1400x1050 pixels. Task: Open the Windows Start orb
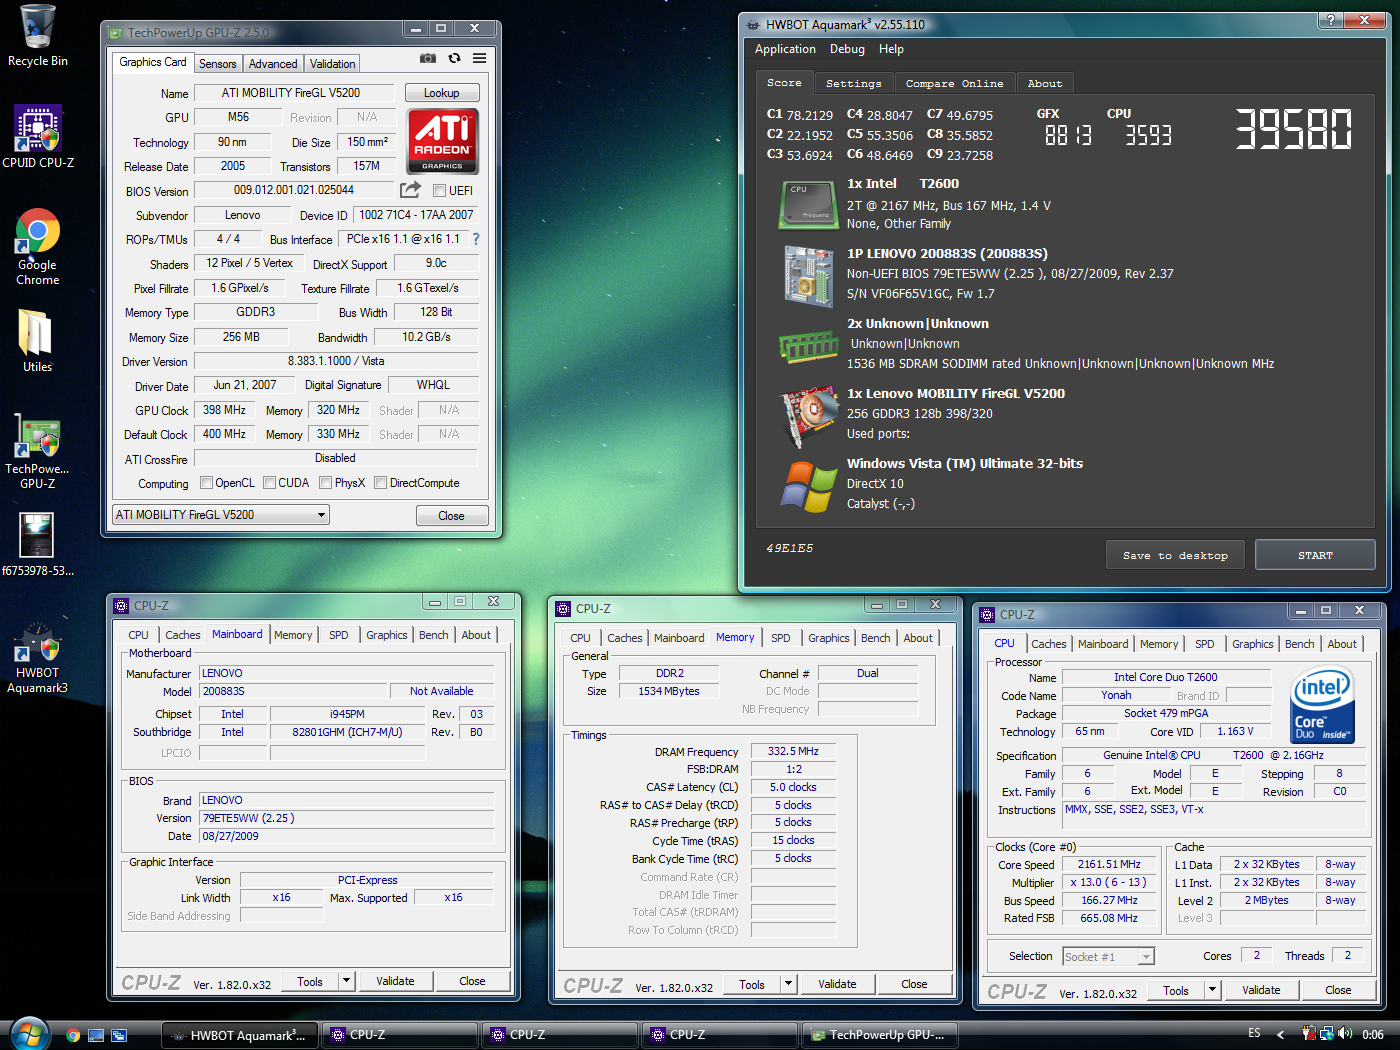(29, 1034)
